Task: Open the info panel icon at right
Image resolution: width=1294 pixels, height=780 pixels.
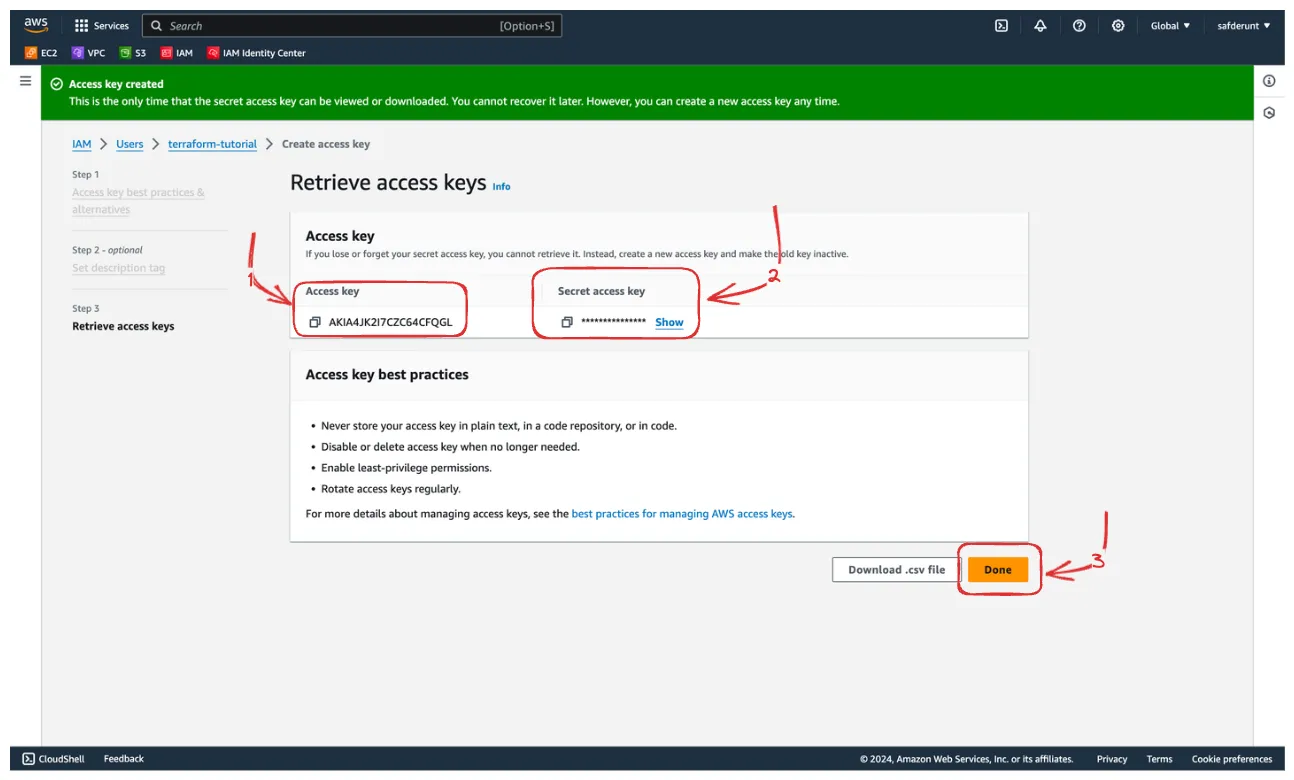Action: (1269, 81)
